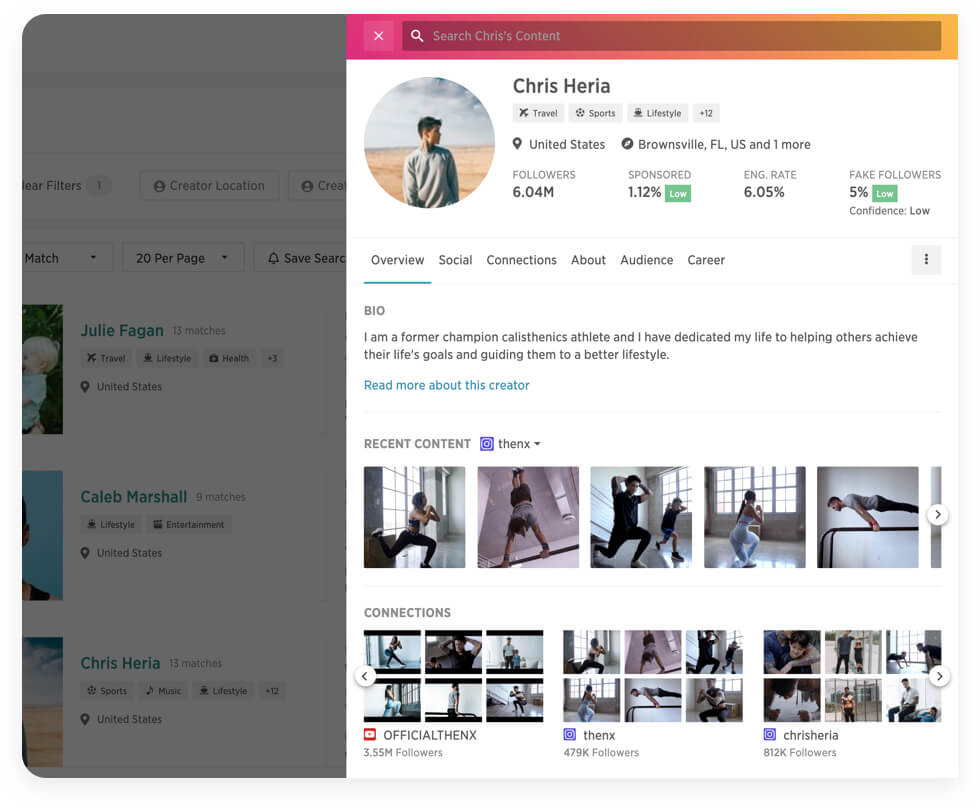Click the United States location pin icon in the profile panel
The height and width of the screenshot is (808, 980).
(517, 144)
